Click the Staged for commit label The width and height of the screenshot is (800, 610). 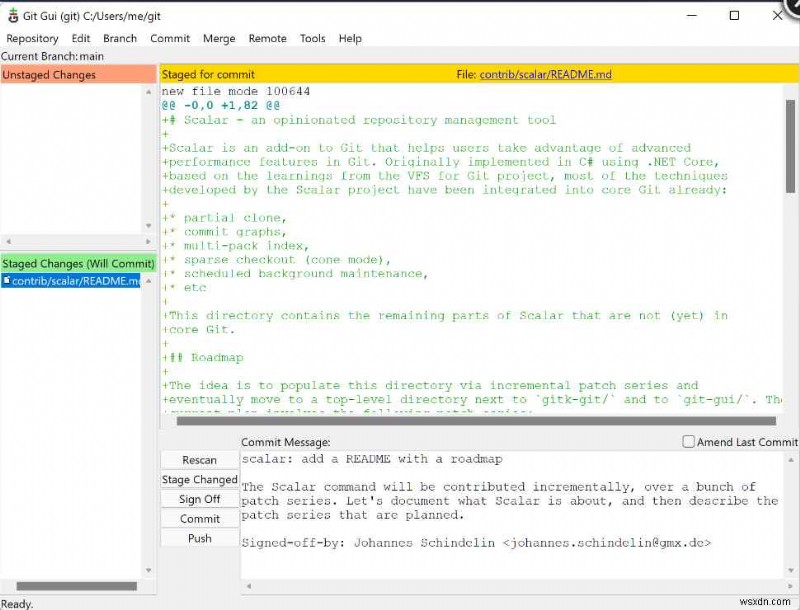pos(208,74)
